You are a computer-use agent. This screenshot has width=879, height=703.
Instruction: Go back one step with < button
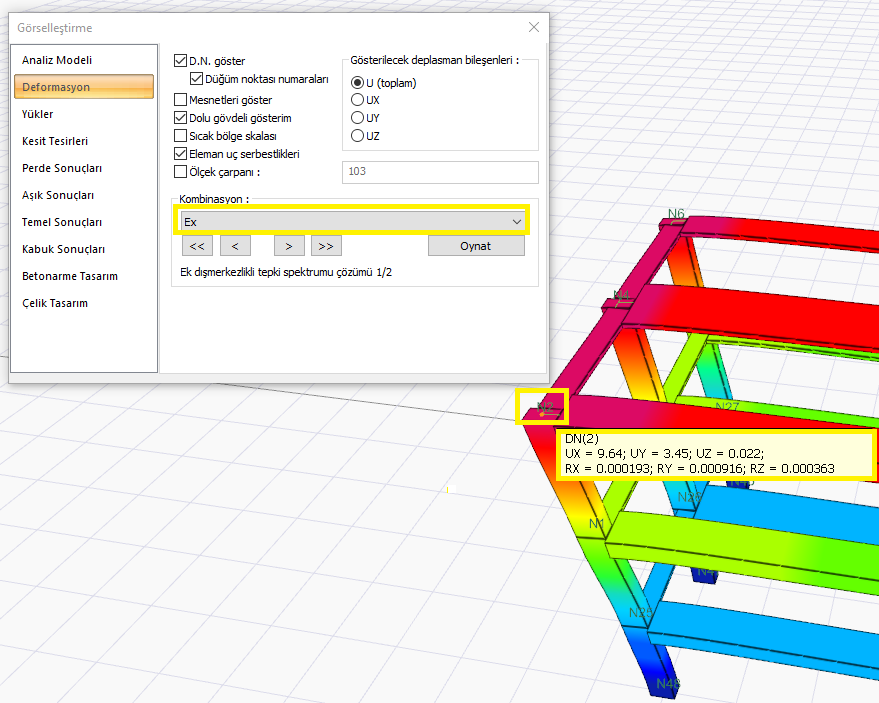(x=235, y=245)
